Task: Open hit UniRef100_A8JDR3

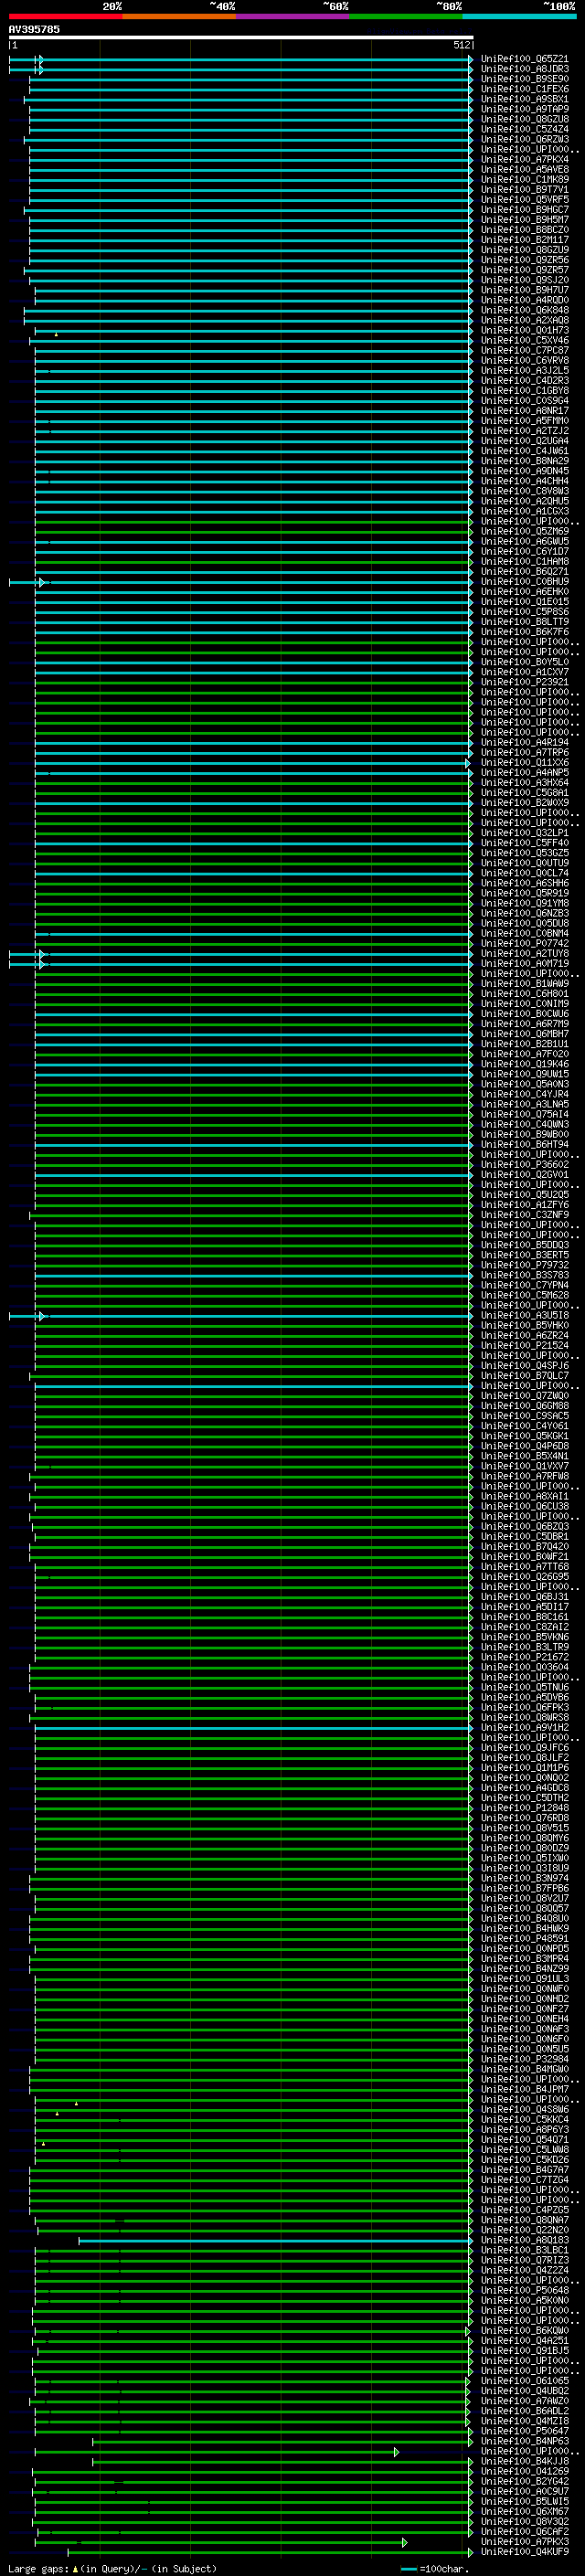Action: [524, 69]
